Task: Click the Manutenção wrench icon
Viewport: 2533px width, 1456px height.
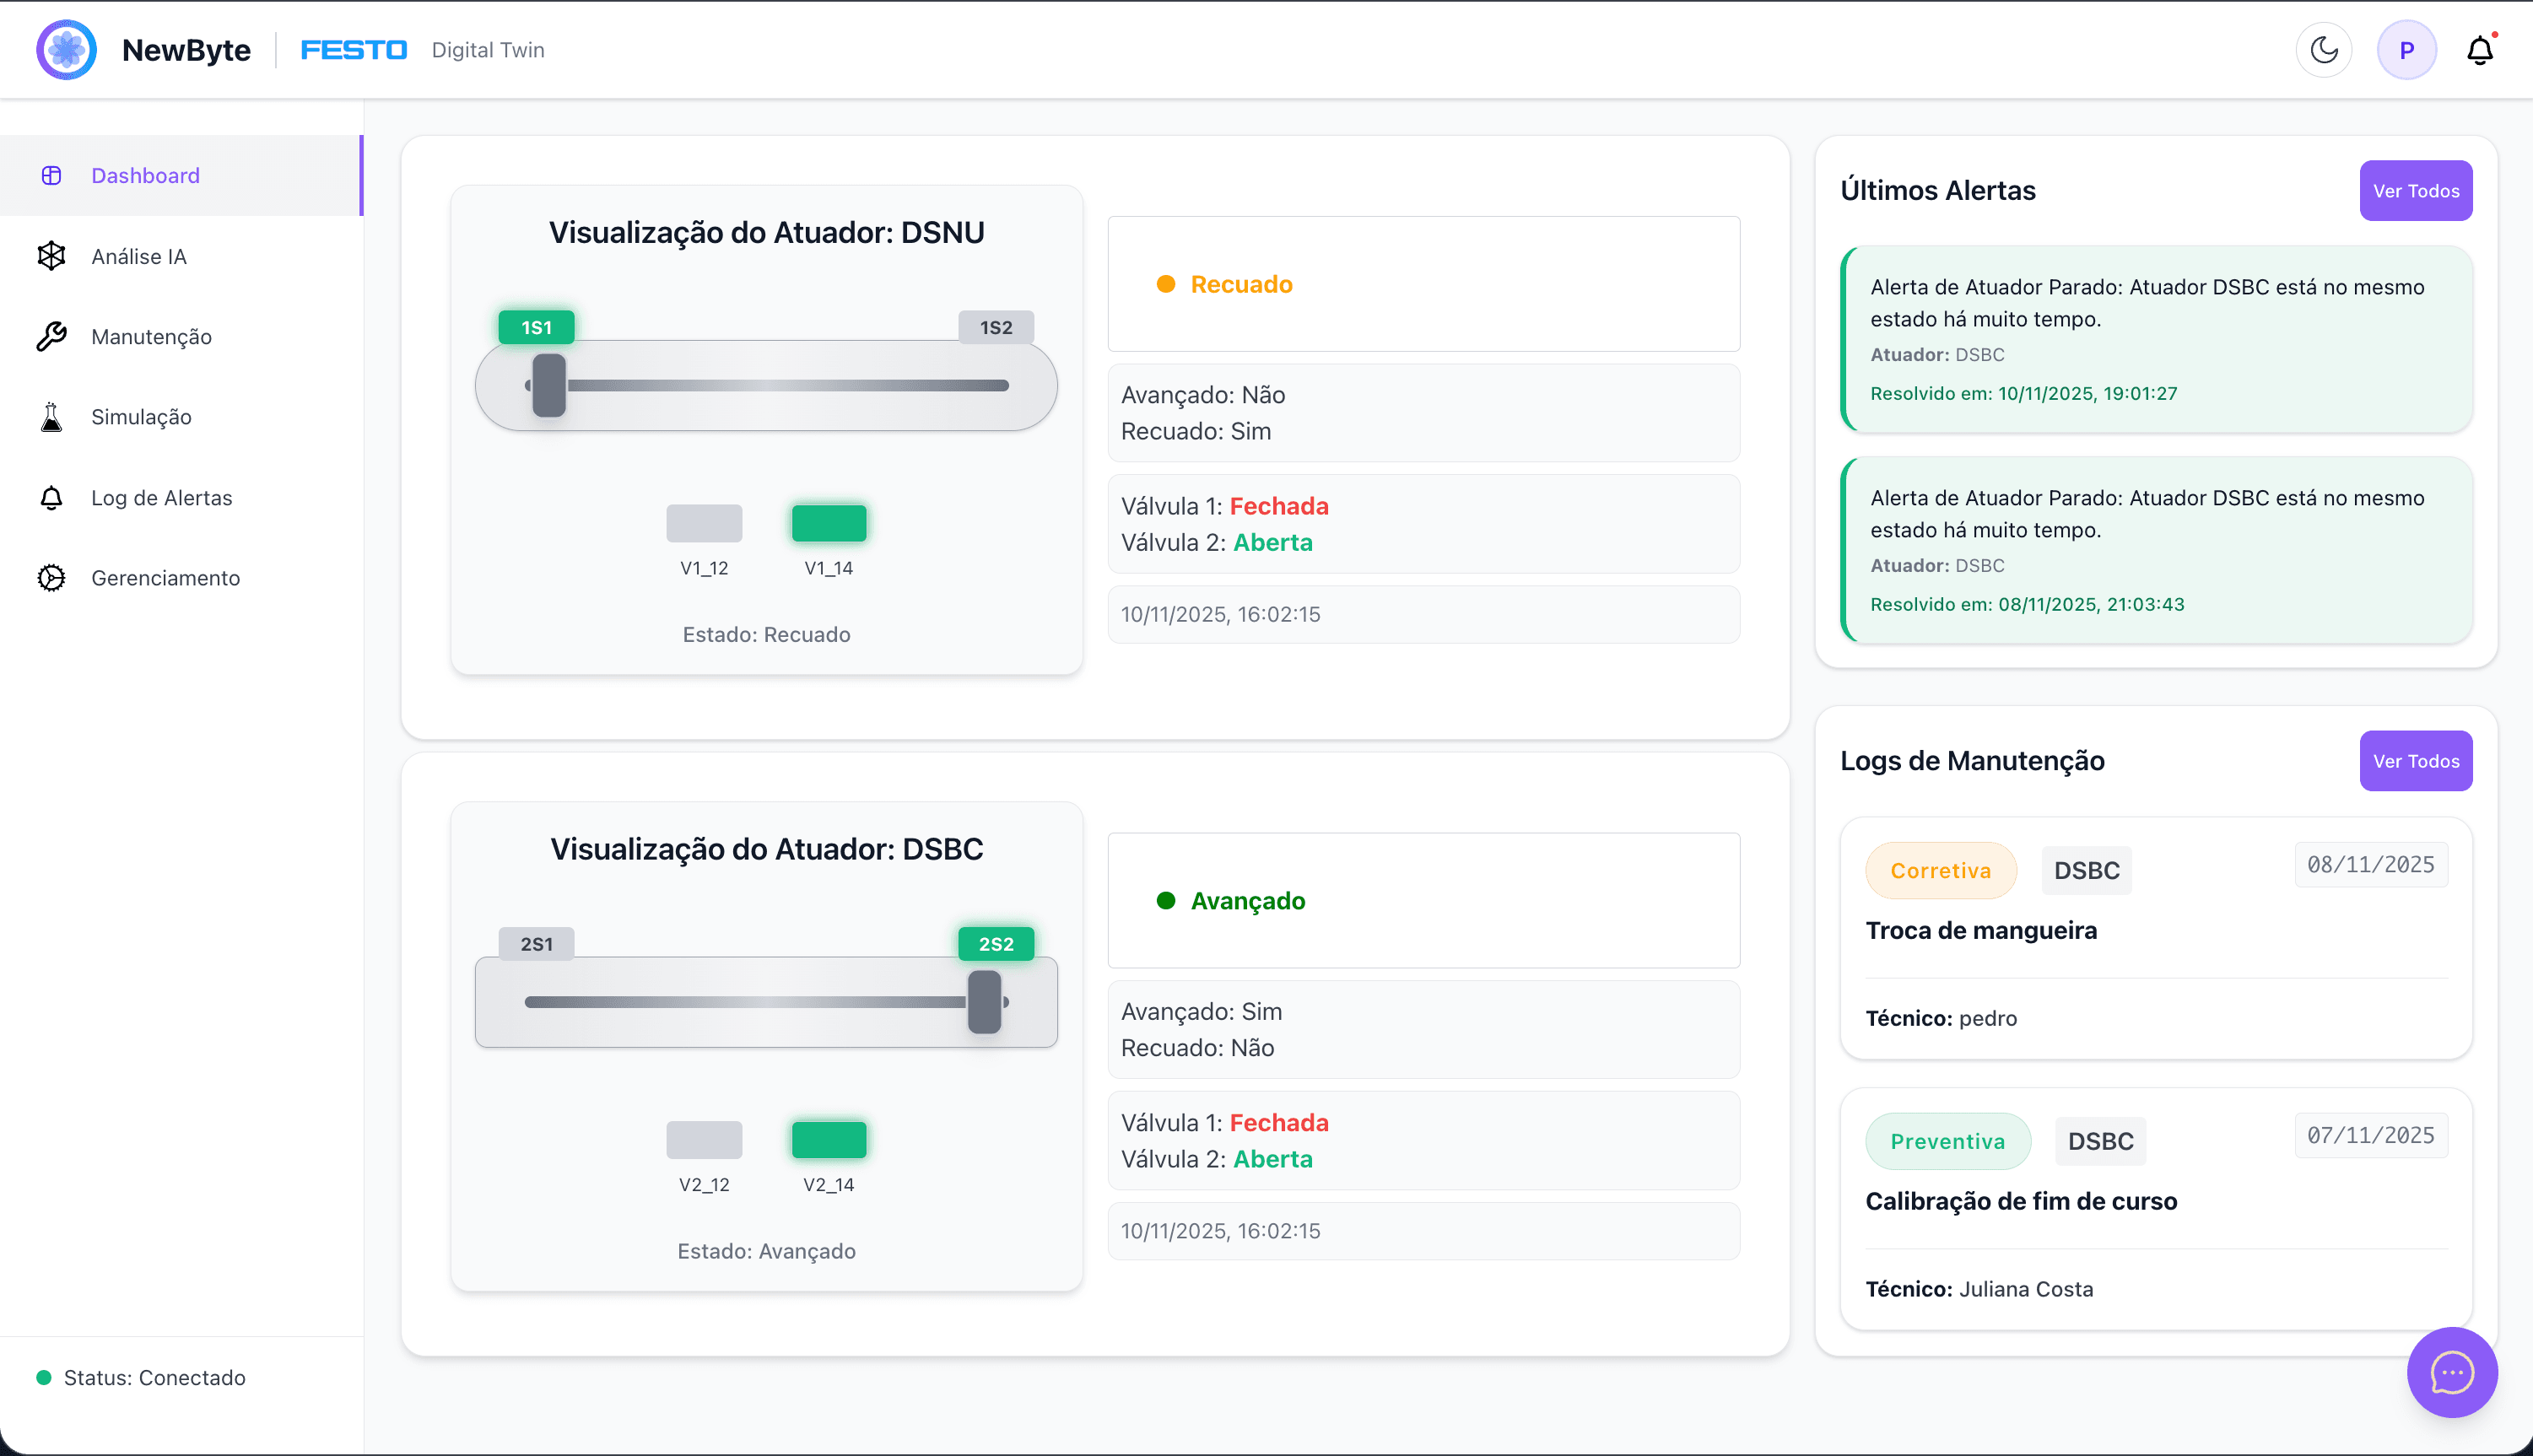Action: click(51, 337)
